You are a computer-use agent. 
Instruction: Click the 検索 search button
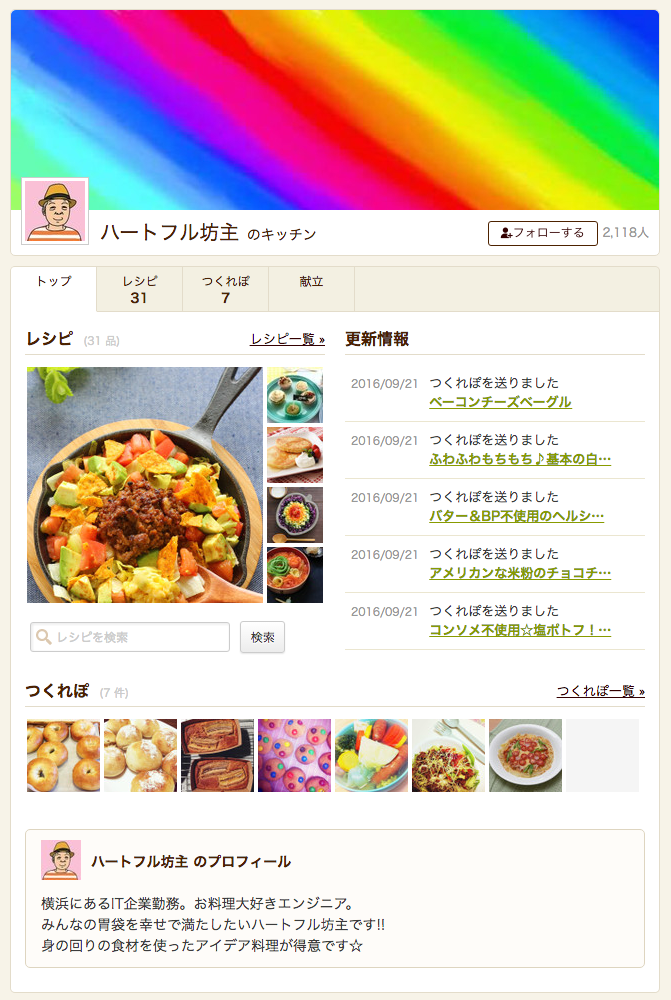click(x=262, y=637)
